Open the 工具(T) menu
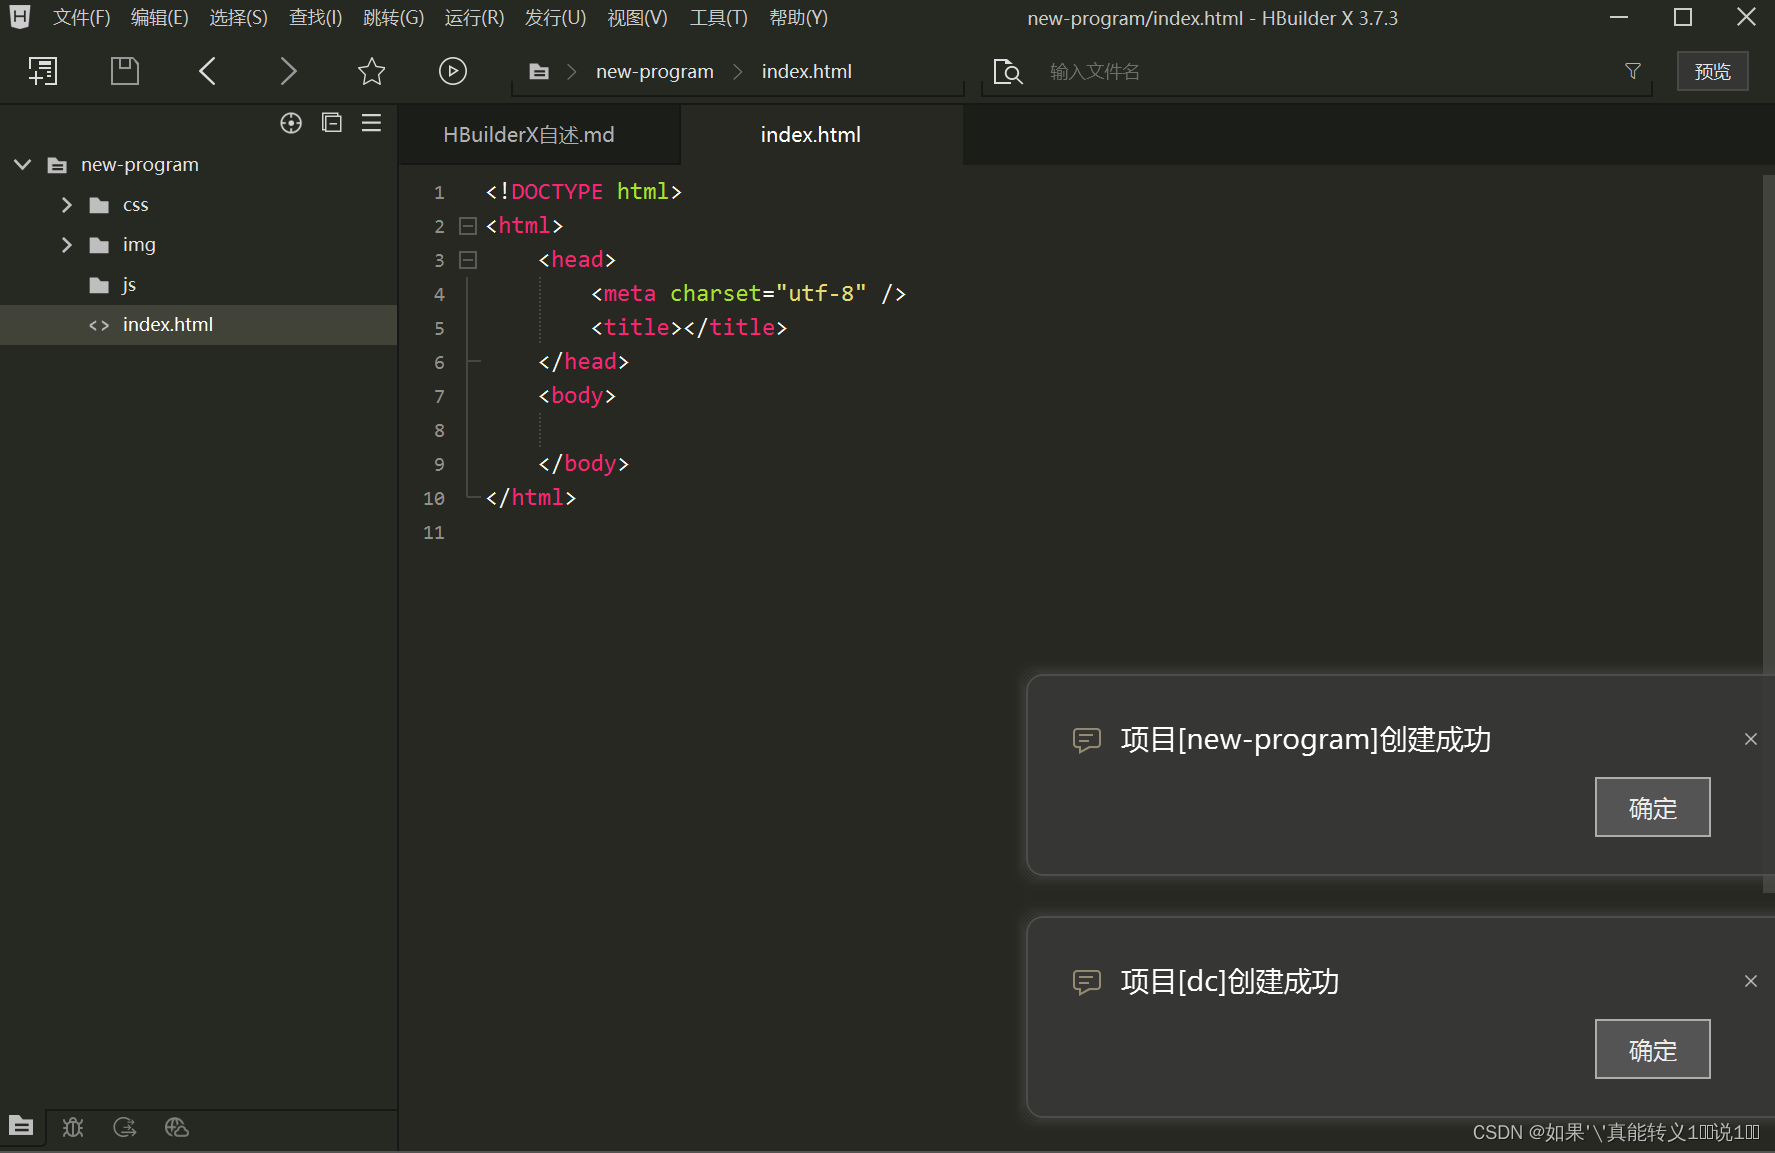Screen dimensions: 1775x1153 click(x=719, y=18)
